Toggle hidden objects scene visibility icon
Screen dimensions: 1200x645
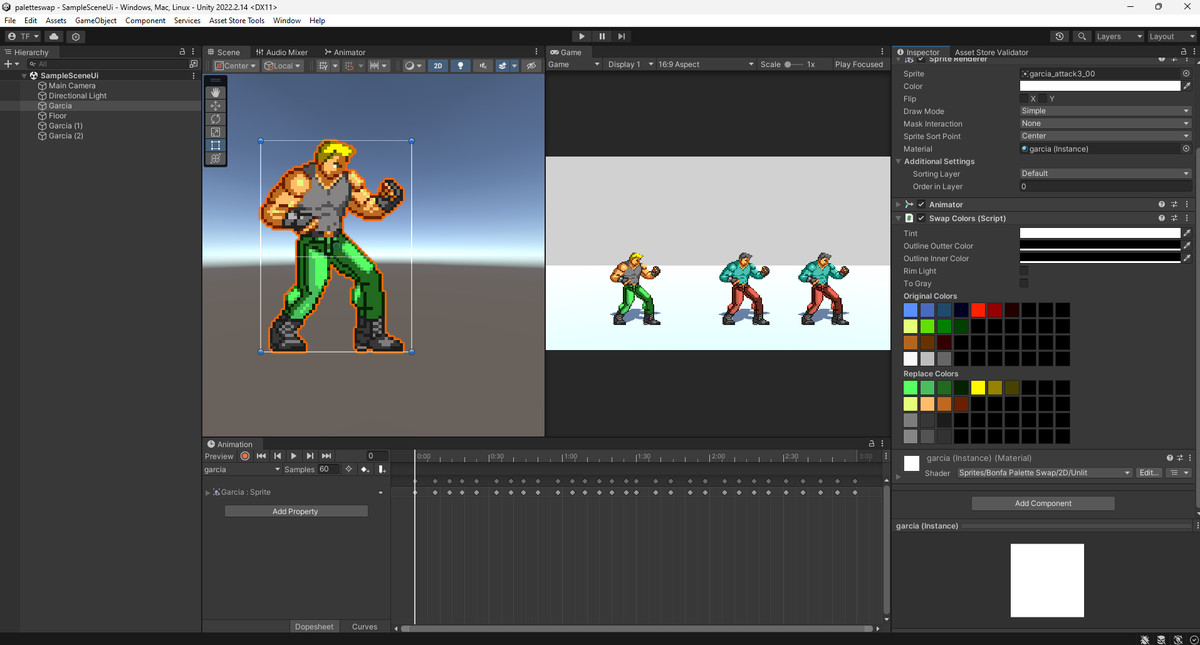coord(531,66)
